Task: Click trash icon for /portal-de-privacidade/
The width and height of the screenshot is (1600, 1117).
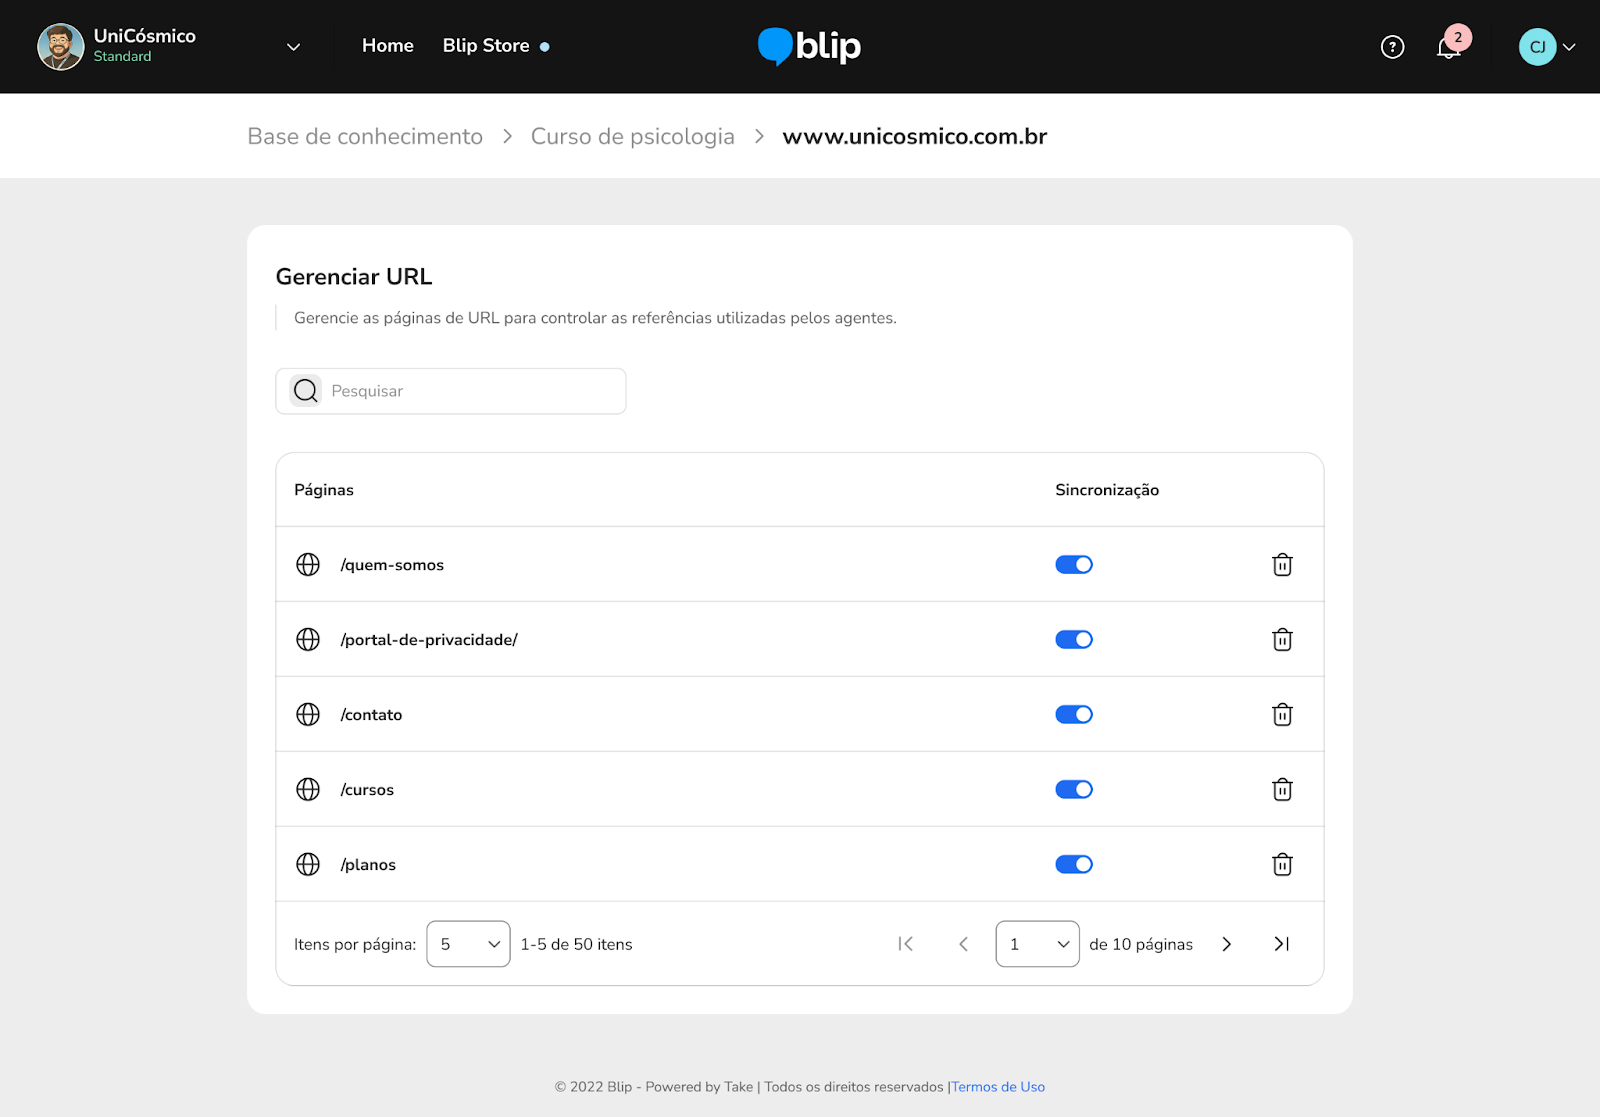Action: click(1282, 640)
